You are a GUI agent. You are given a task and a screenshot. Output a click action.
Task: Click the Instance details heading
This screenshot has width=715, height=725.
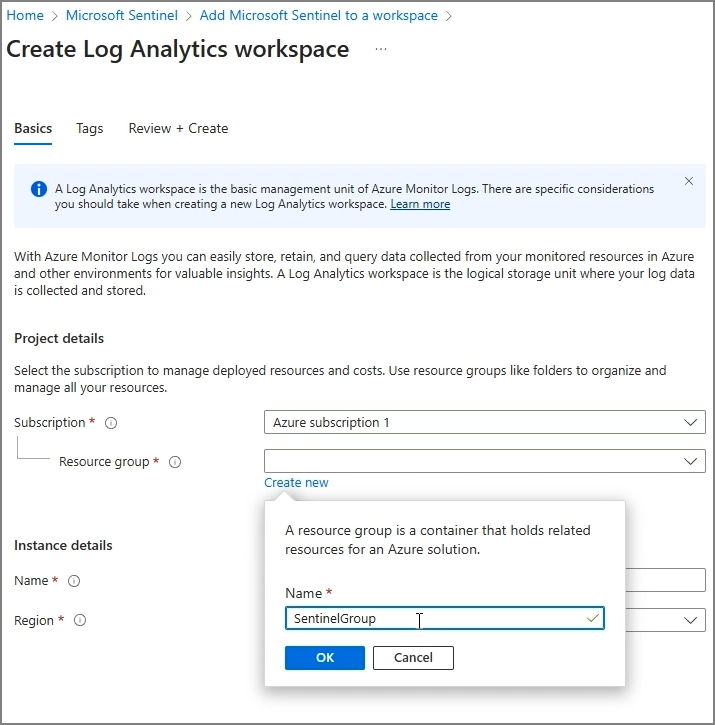pos(63,546)
